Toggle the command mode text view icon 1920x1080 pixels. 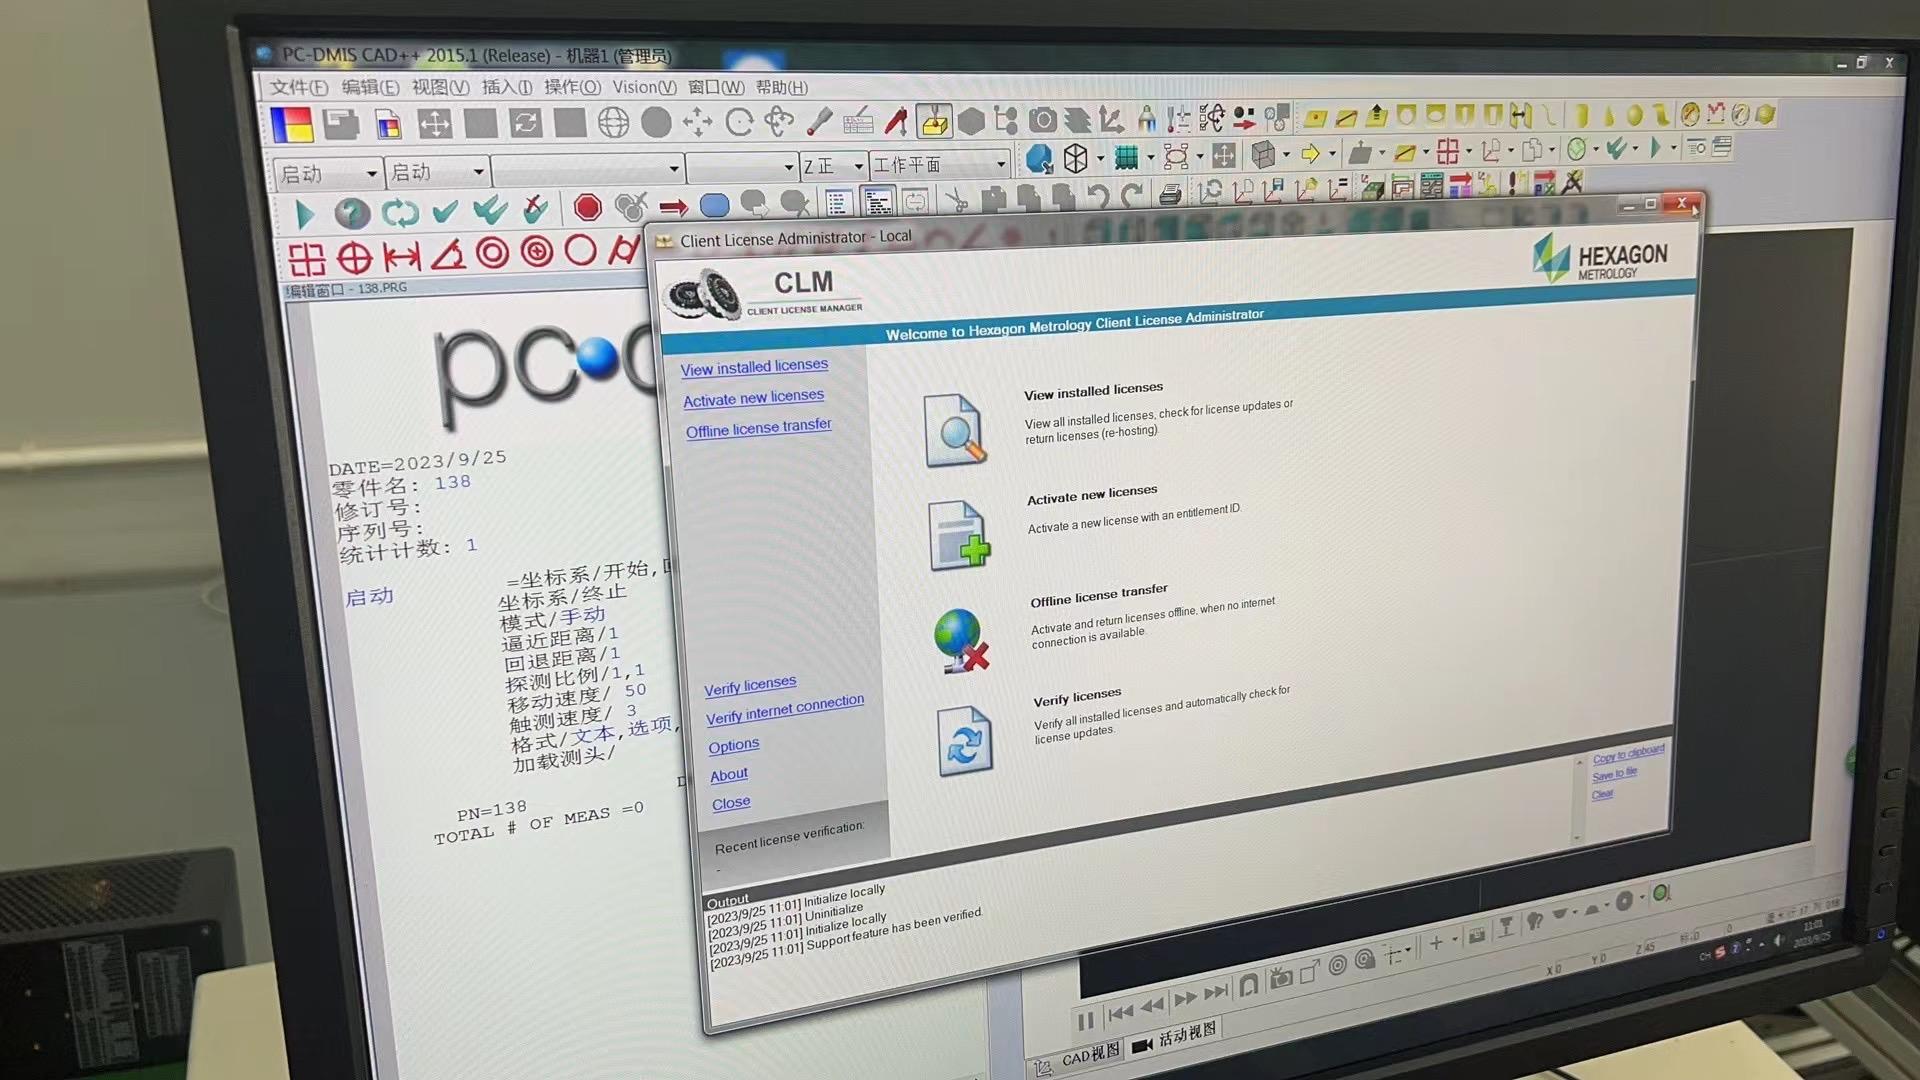pos(878,202)
